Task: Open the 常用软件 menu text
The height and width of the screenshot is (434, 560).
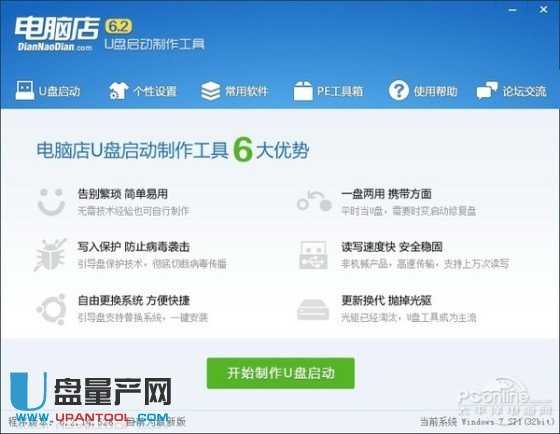Action: point(246,91)
